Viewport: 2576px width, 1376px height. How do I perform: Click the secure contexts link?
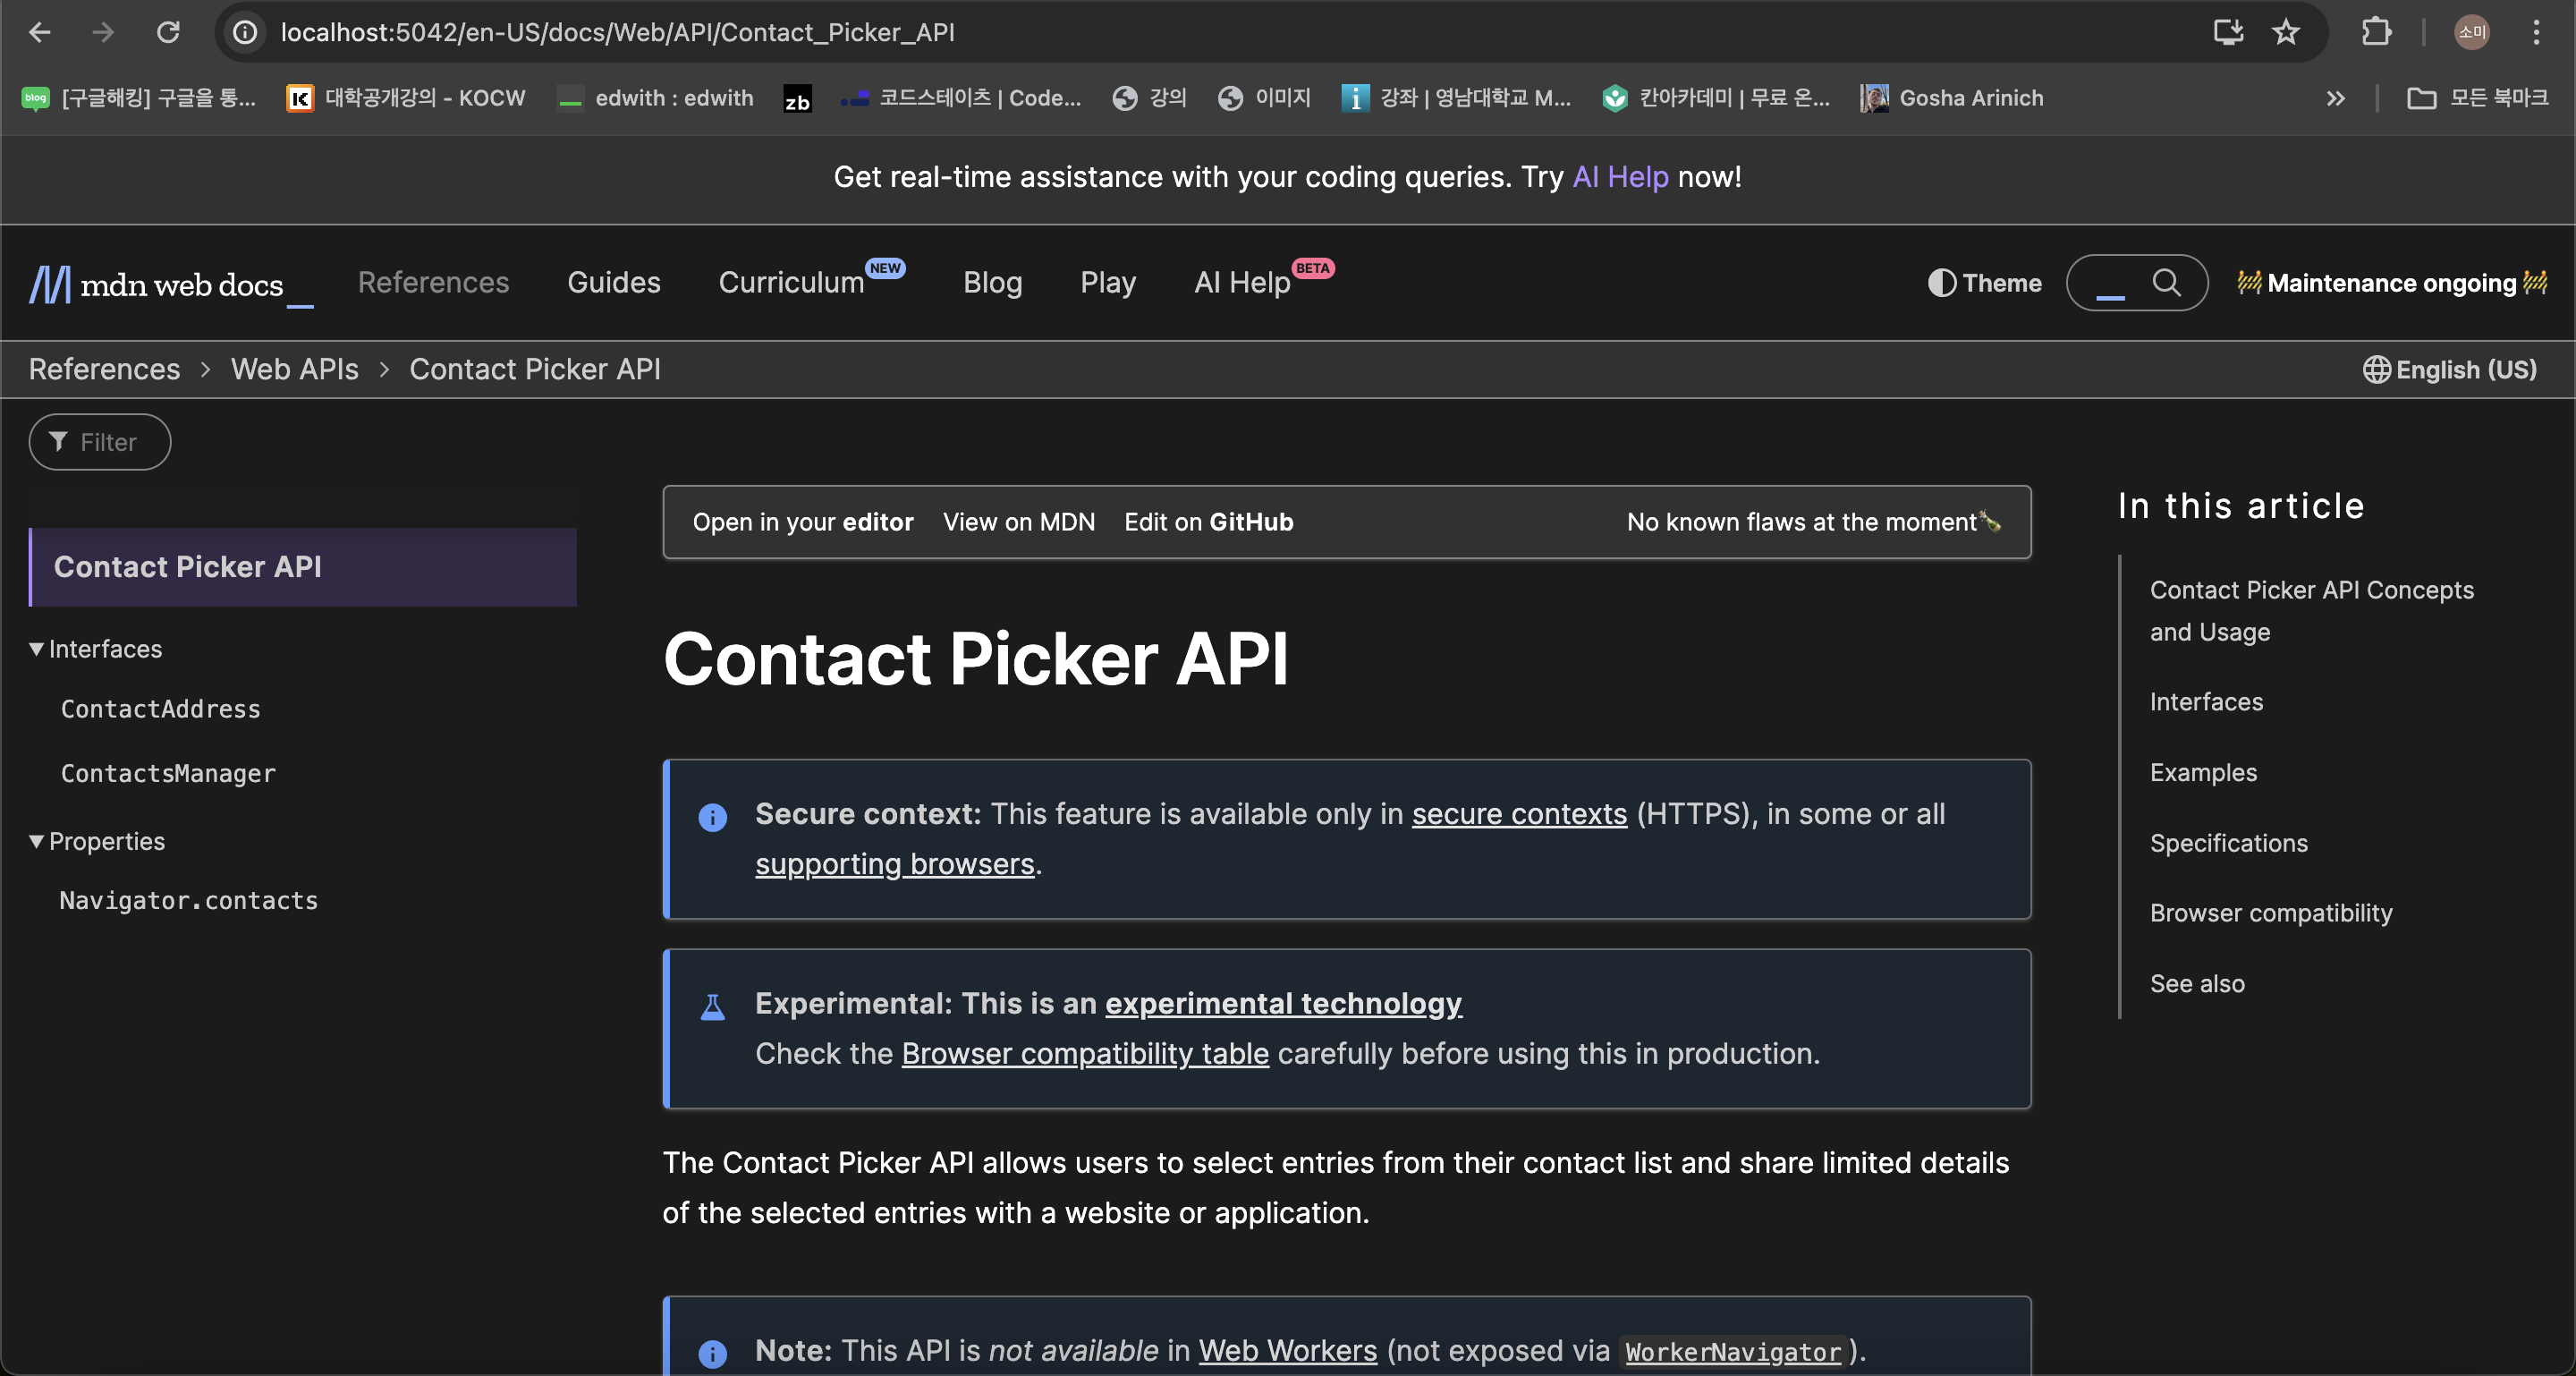[x=1518, y=814]
